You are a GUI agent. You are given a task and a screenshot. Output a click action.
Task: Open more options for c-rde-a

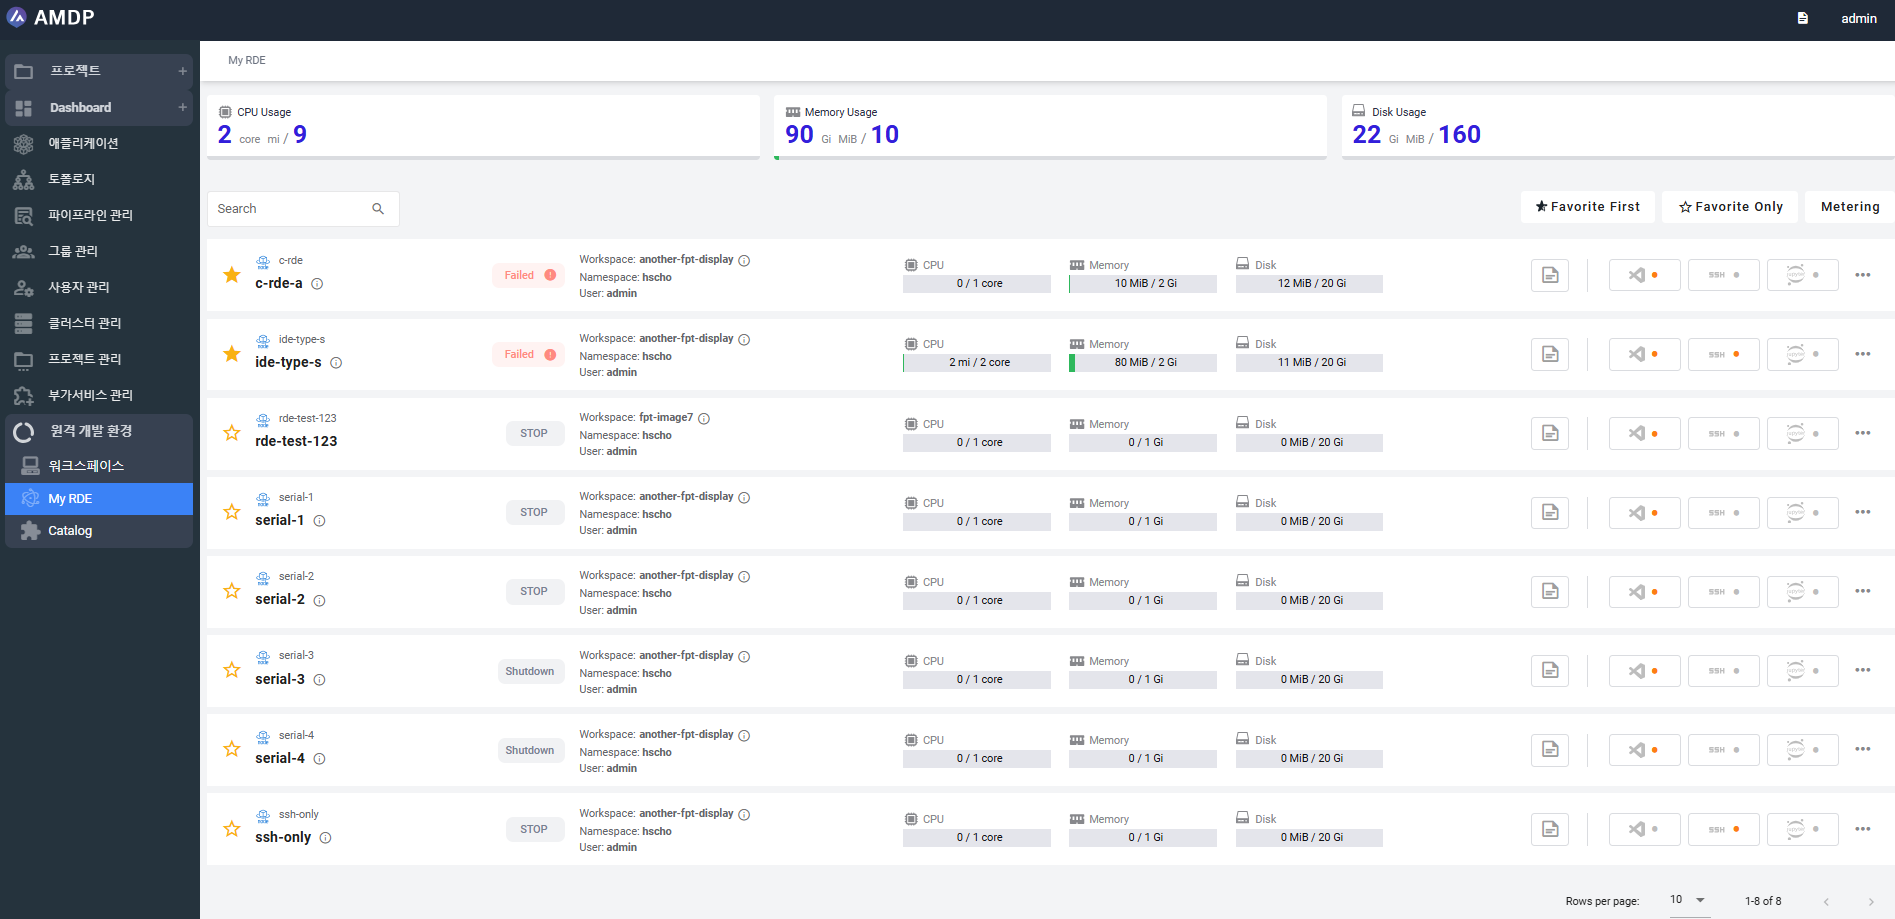point(1863,275)
